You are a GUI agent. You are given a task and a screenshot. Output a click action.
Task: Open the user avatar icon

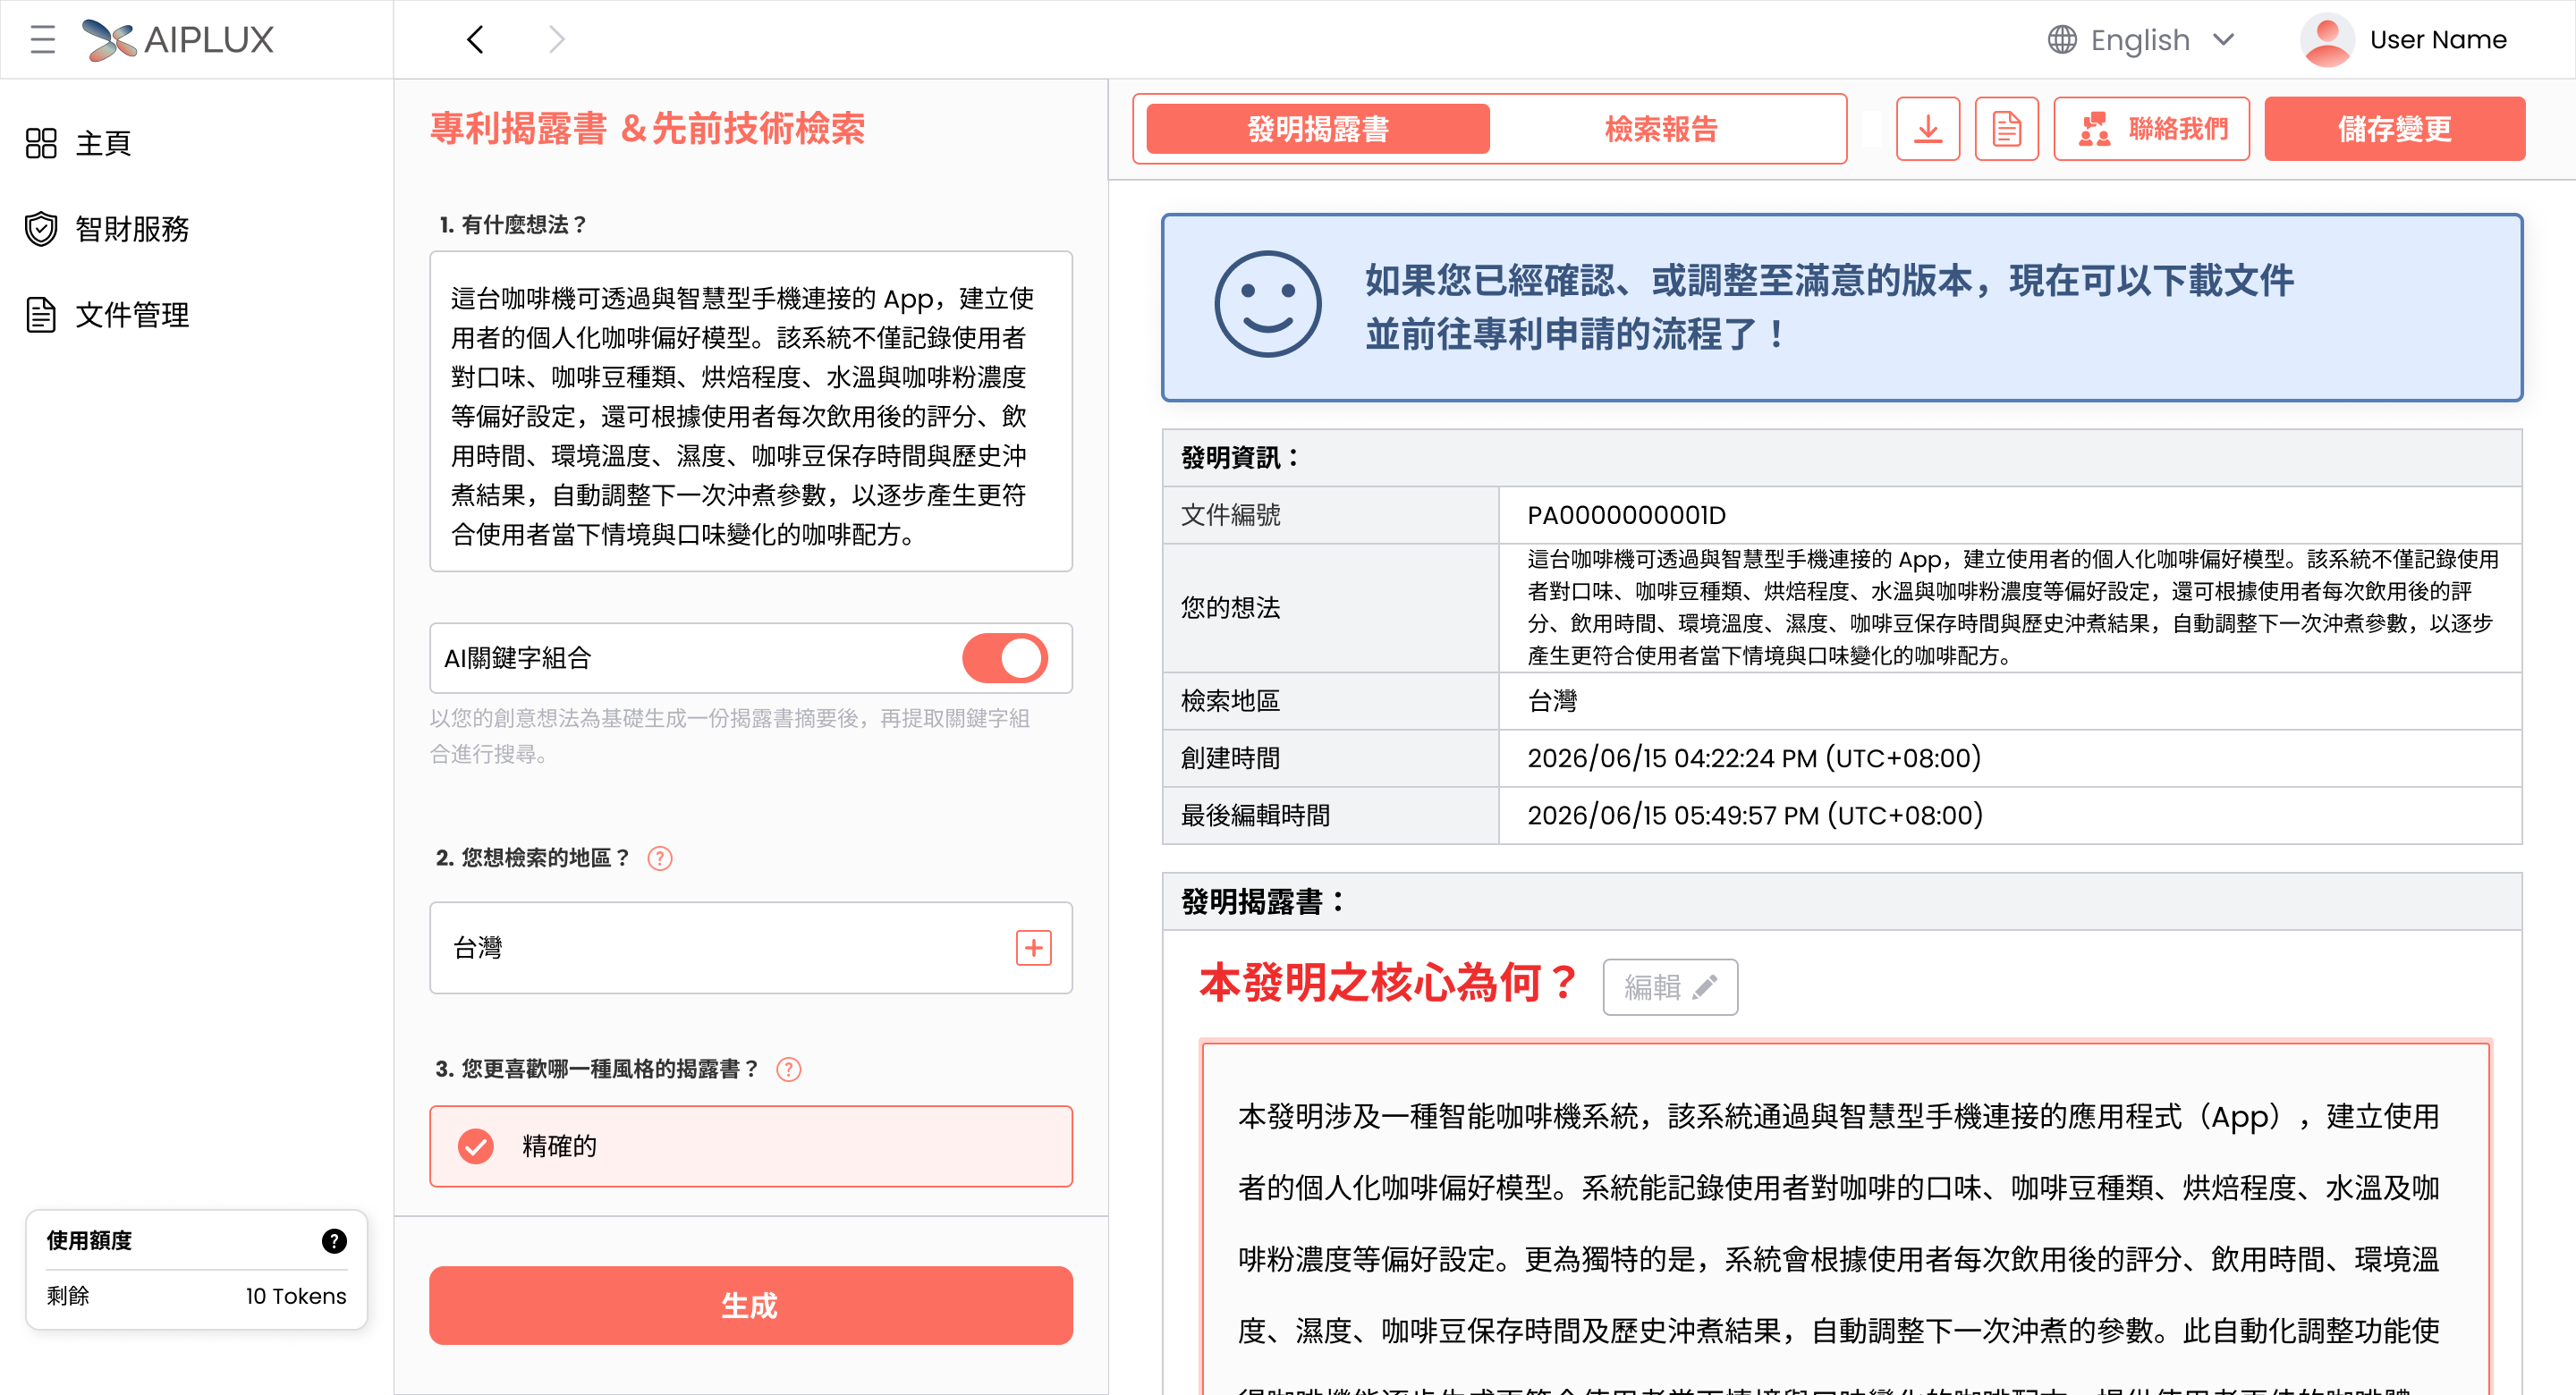click(x=2326, y=40)
